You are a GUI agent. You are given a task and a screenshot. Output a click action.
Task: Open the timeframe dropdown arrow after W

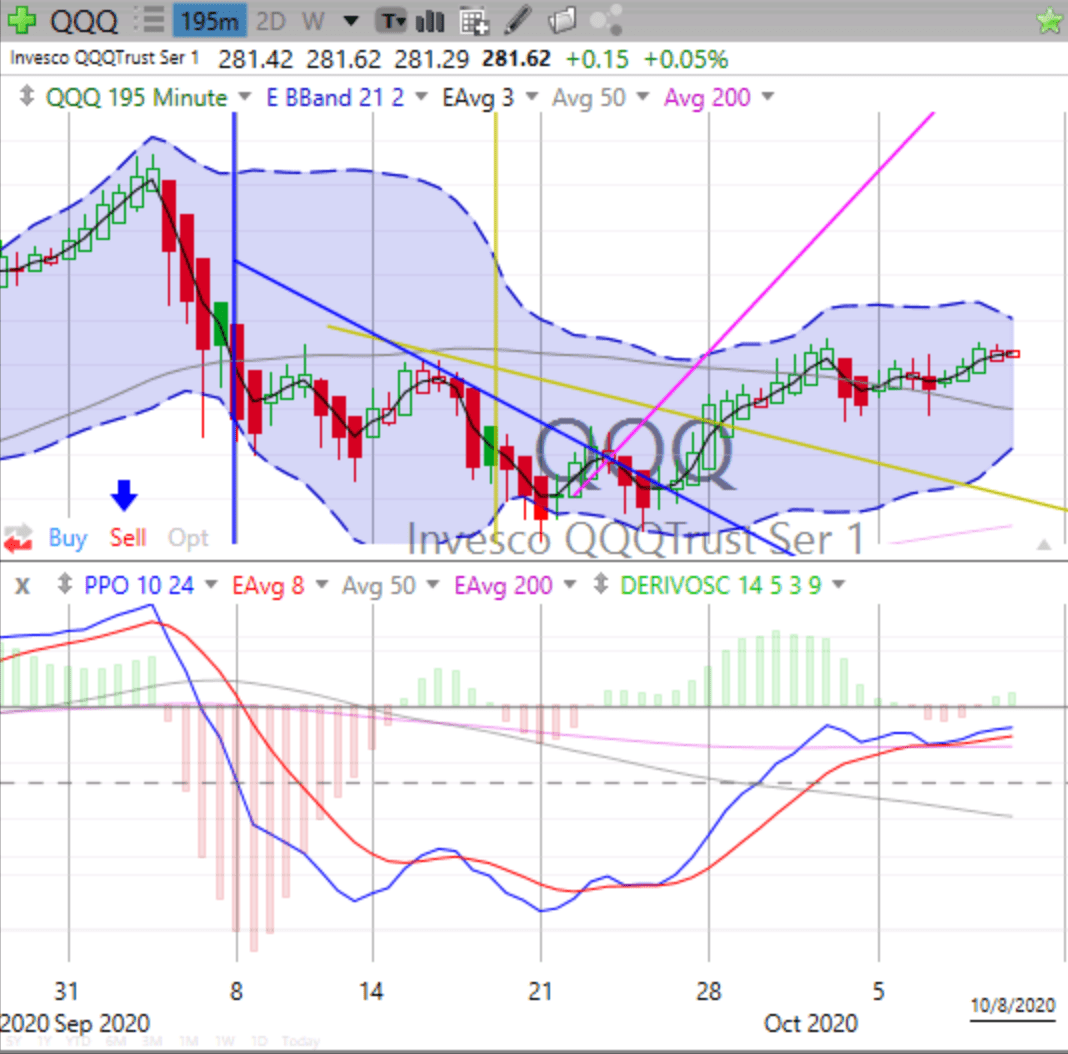click(351, 21)
